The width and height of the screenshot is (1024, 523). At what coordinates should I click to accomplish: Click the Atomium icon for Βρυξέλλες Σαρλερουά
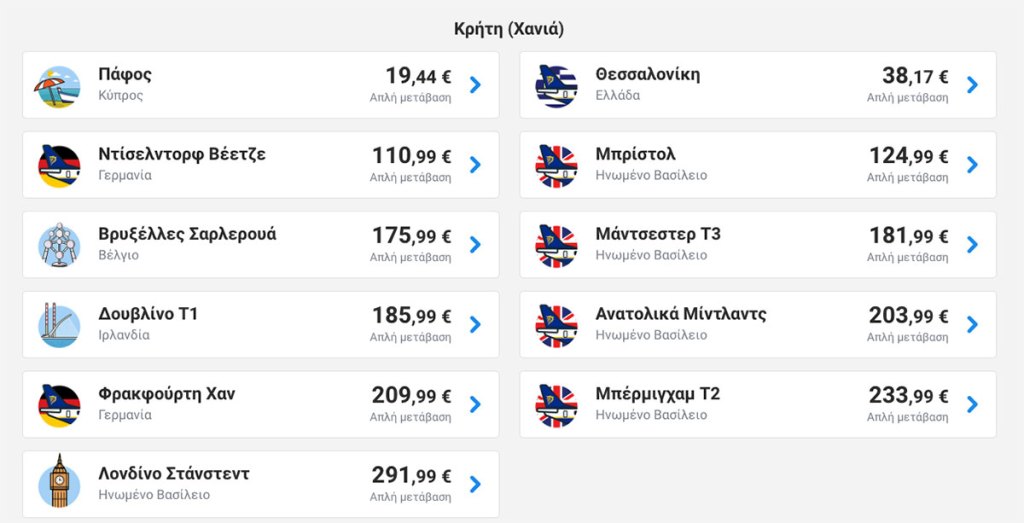pos(59,245)
